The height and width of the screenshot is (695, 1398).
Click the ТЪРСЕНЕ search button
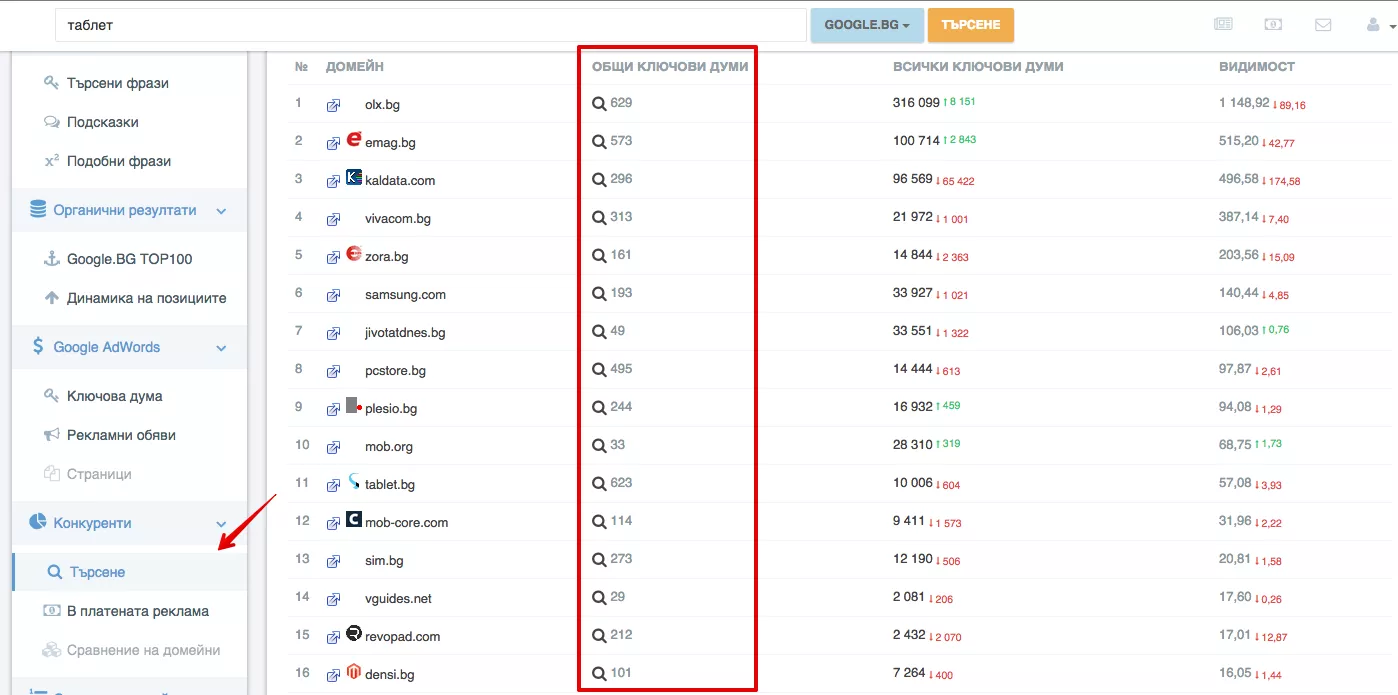(x=971, y=25)
